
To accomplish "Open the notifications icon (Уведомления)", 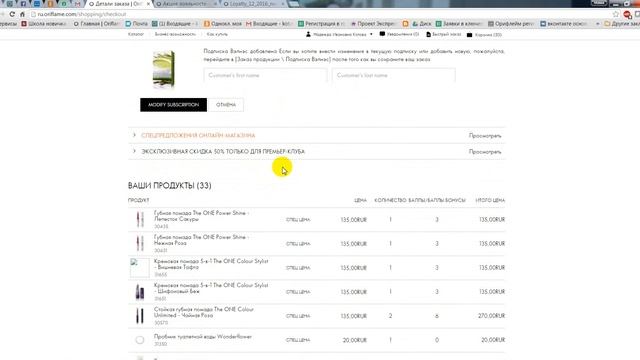I will [382, 34].
